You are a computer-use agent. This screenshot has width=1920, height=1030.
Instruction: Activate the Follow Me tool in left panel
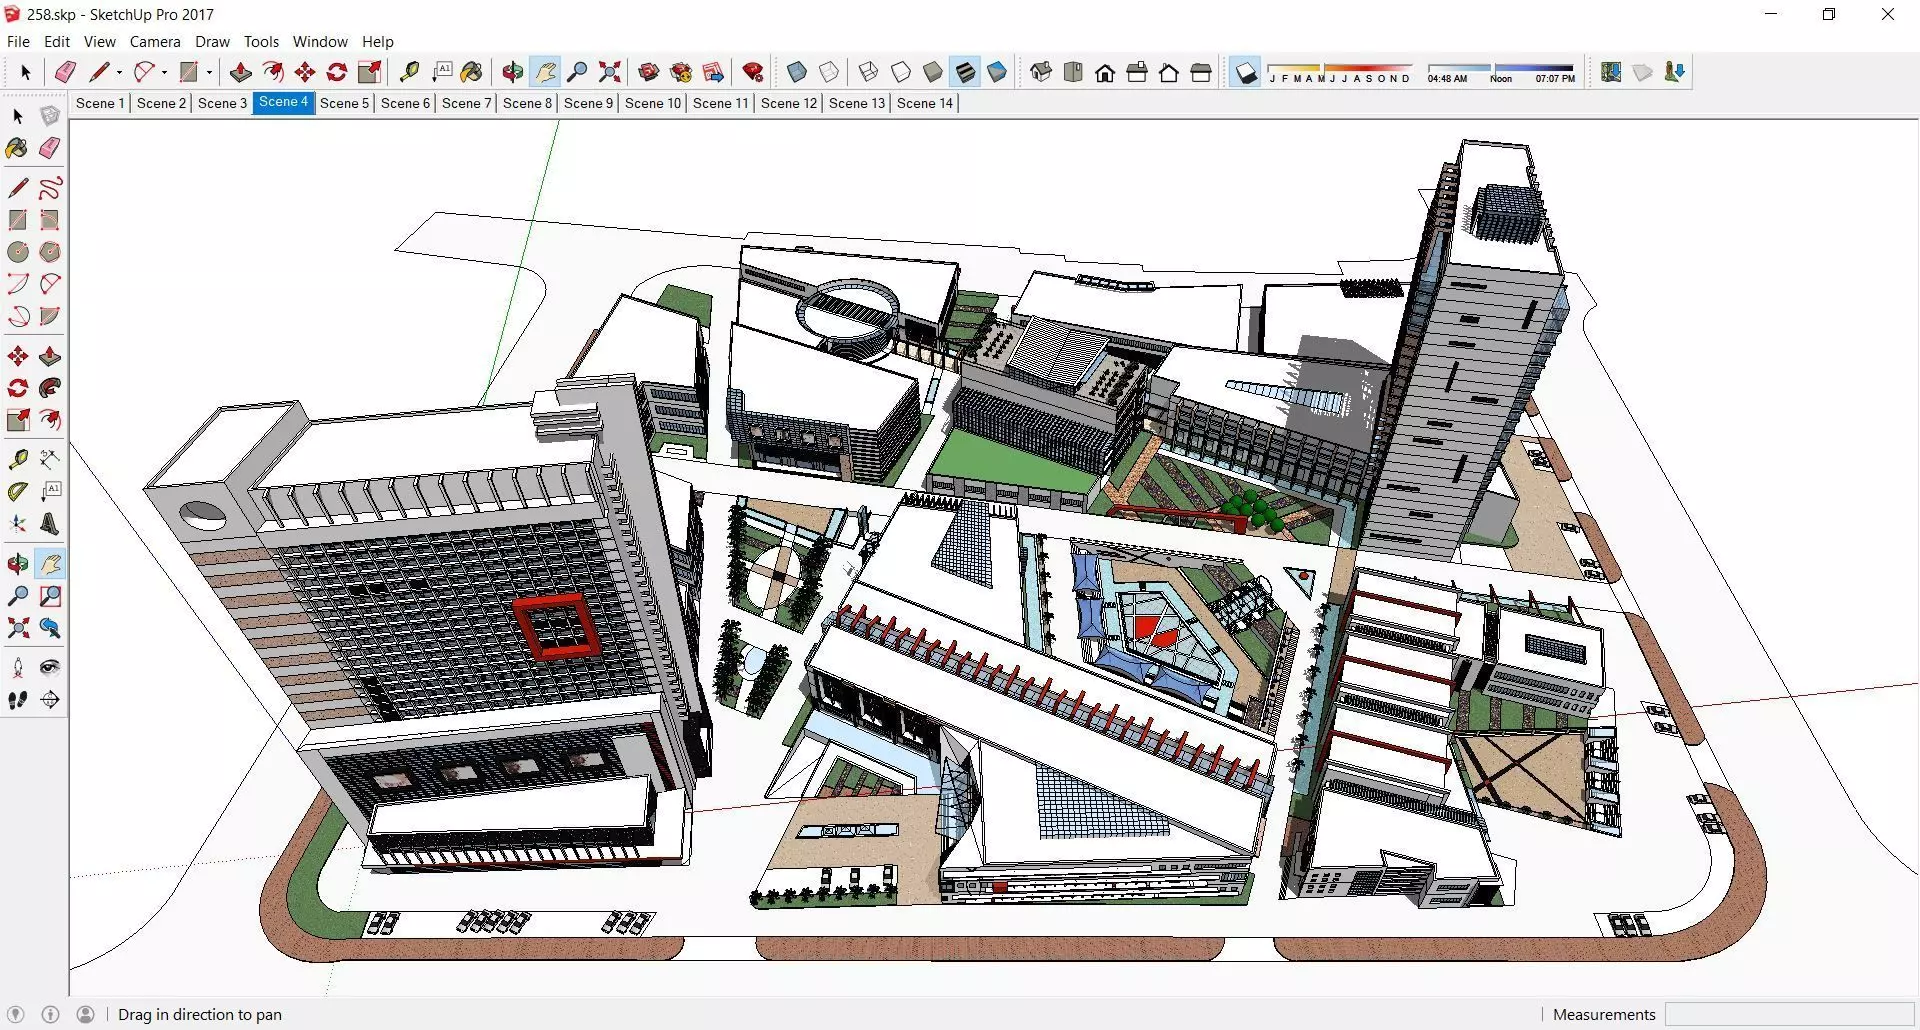(50, 388)
